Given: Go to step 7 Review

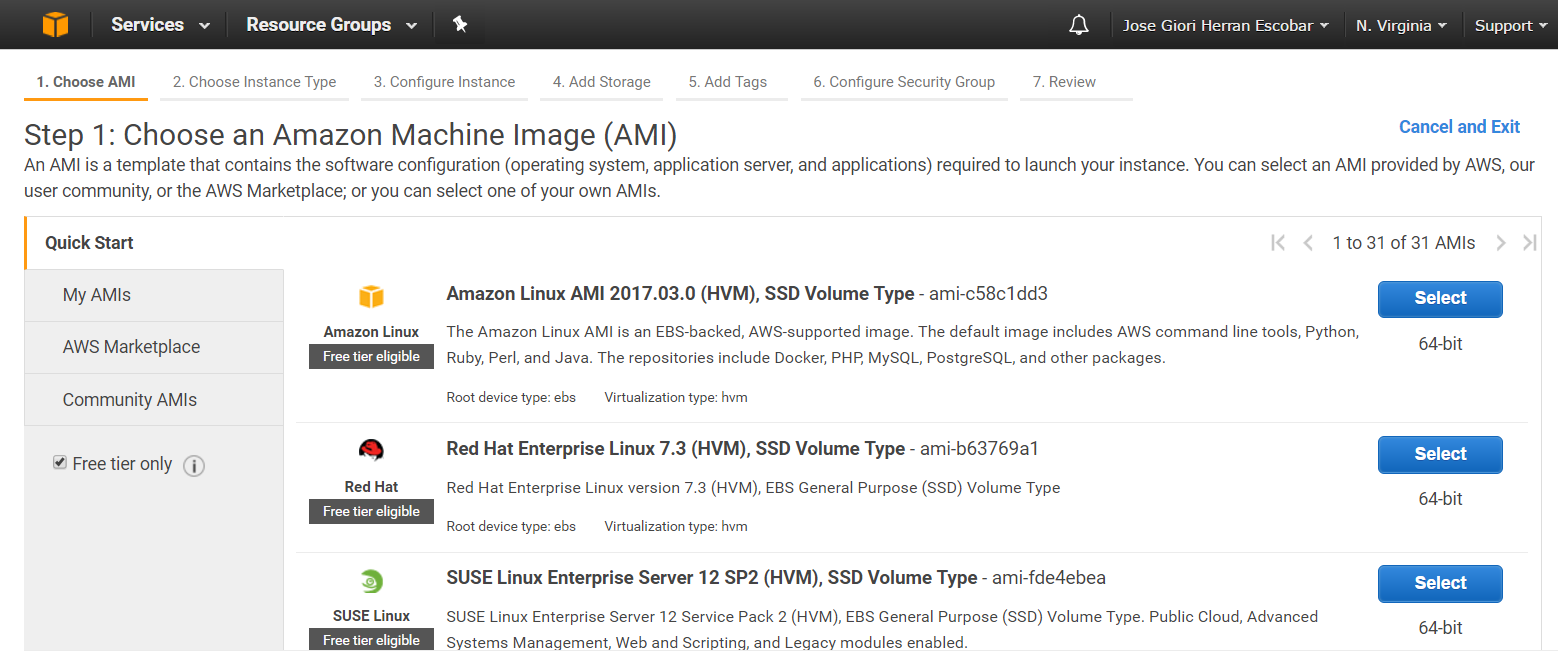Looking at the screenshot, I should pos(1076,82).
